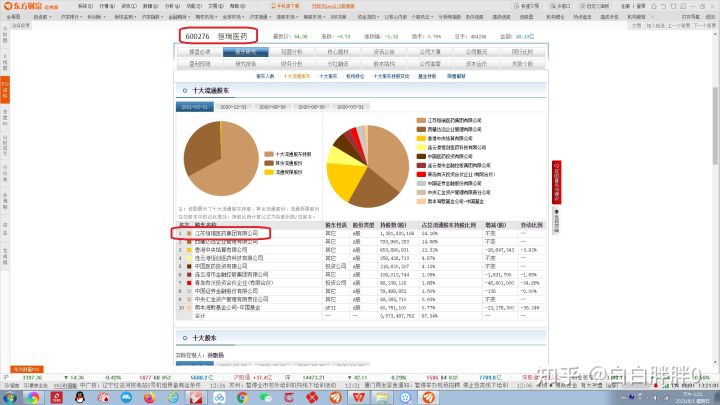The height and width of the screenshot is (405, 720).
Task: Select the 2020-03-31 report date tab
Action: coord(350,107)
